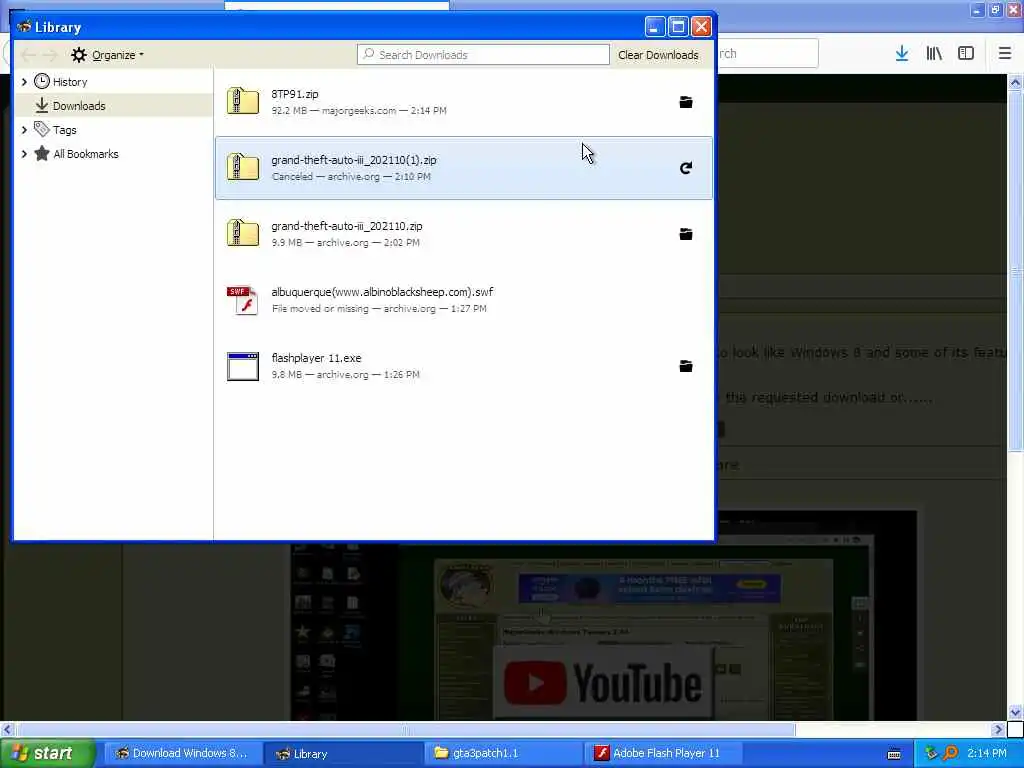Focus the Search Downloads field
Image resolution: width=1024 pixels, height=768 pixels.
pyautogui.click(x=483, y=55)
